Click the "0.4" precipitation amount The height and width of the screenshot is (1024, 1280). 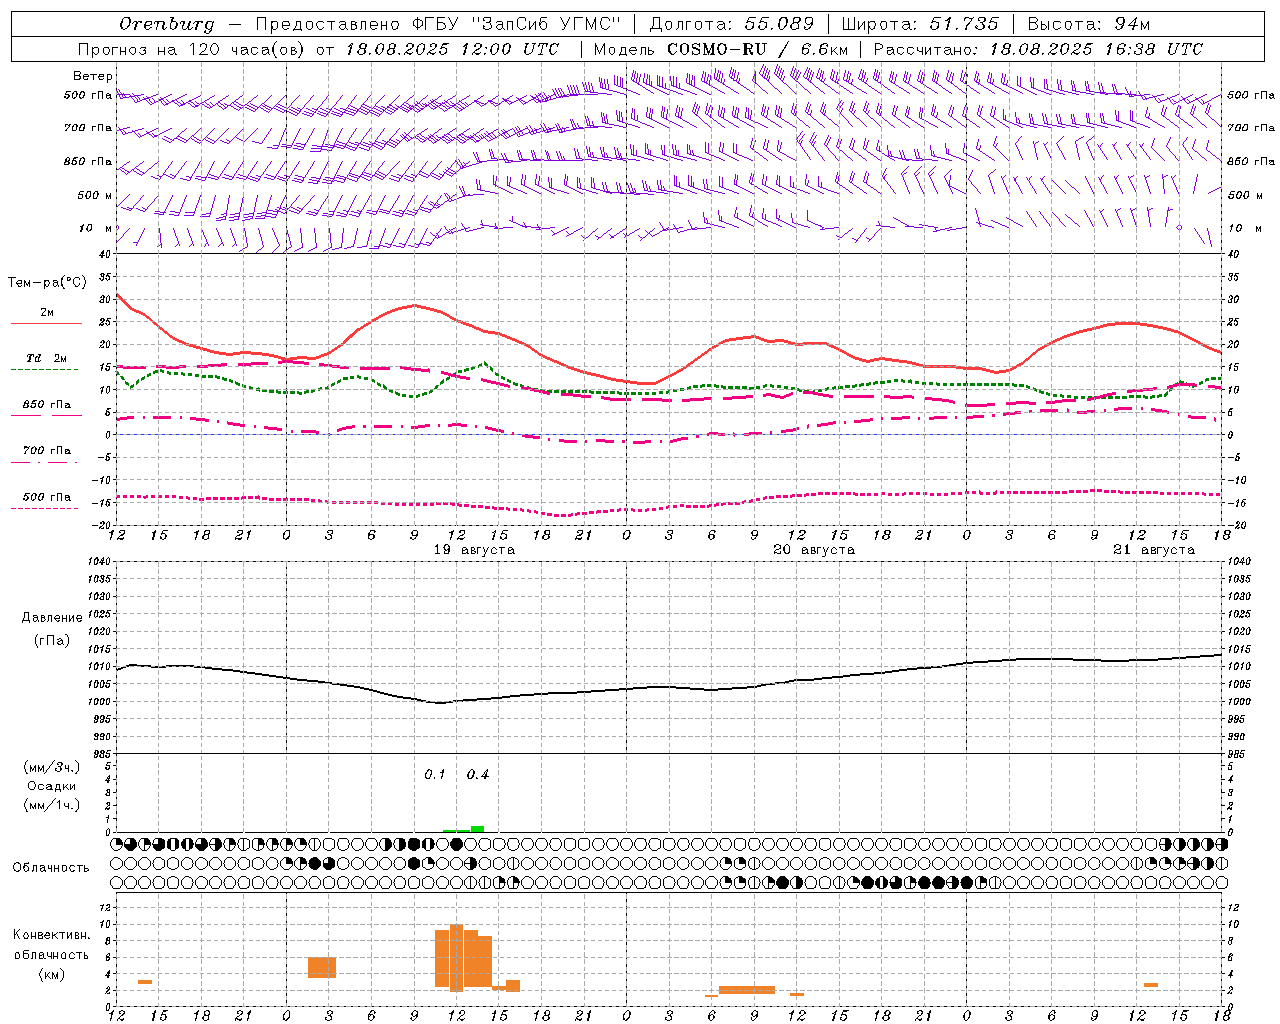478,775
